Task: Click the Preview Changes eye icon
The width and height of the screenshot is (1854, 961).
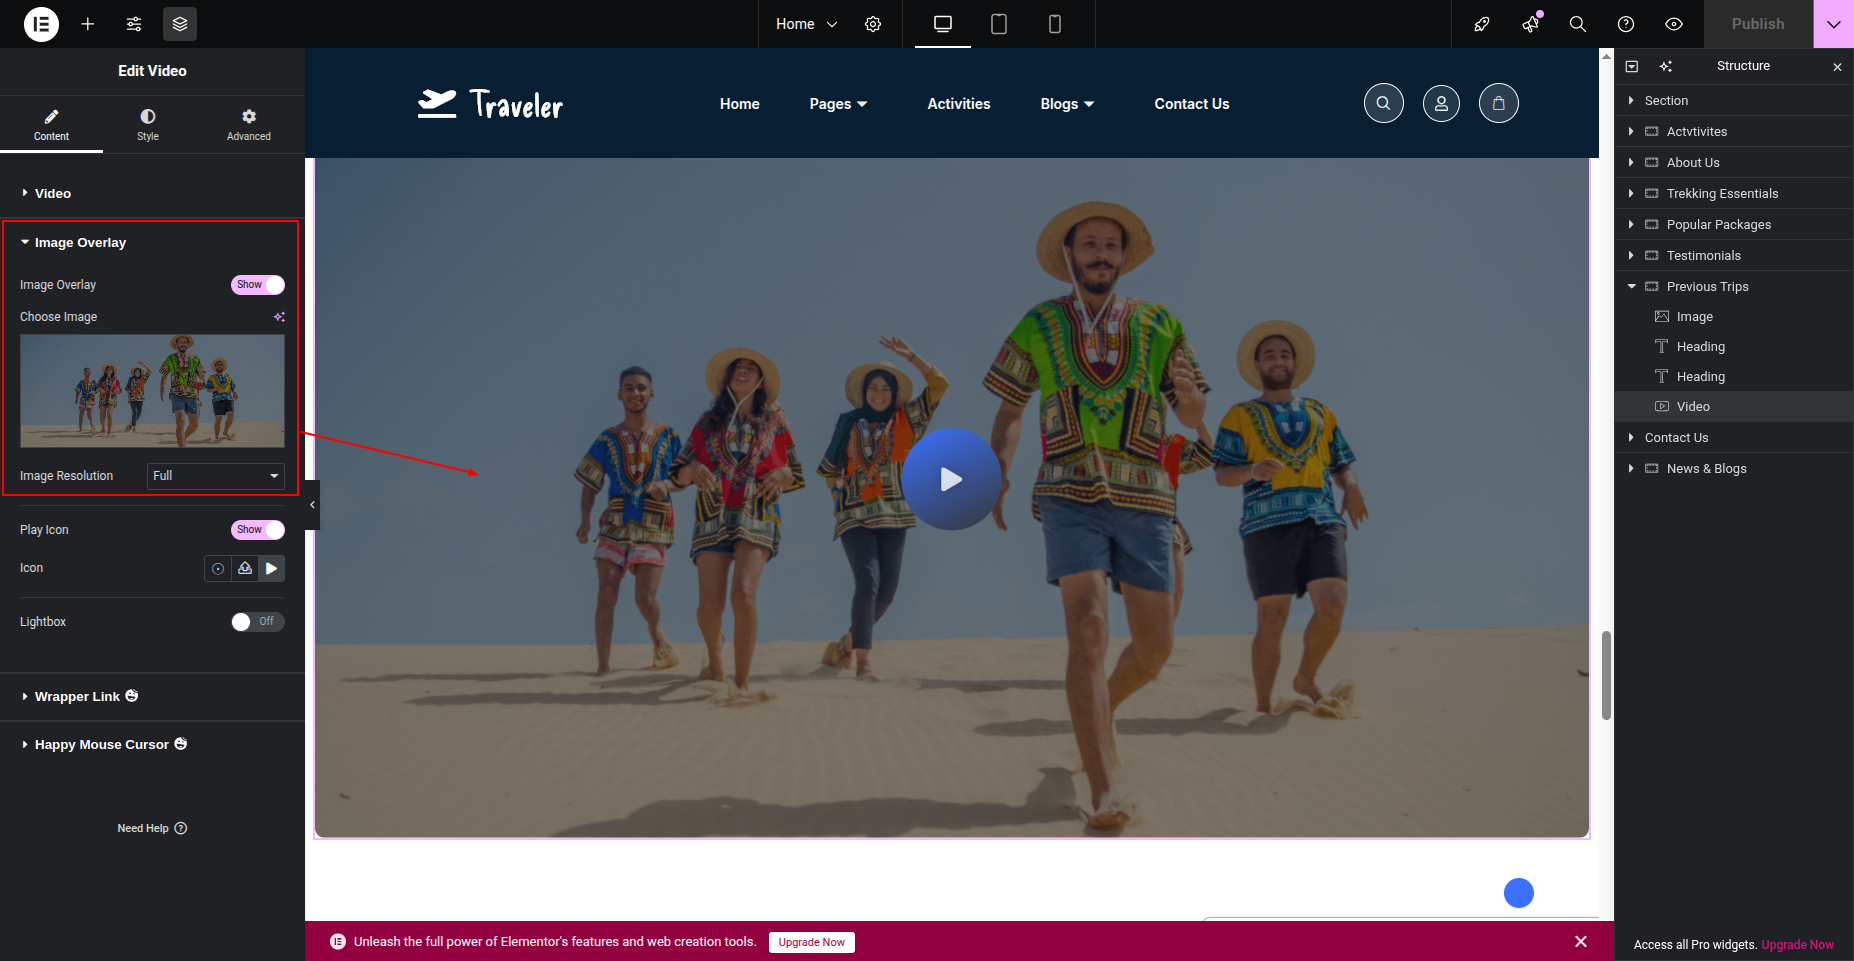Action: (x=1673, y=24)
